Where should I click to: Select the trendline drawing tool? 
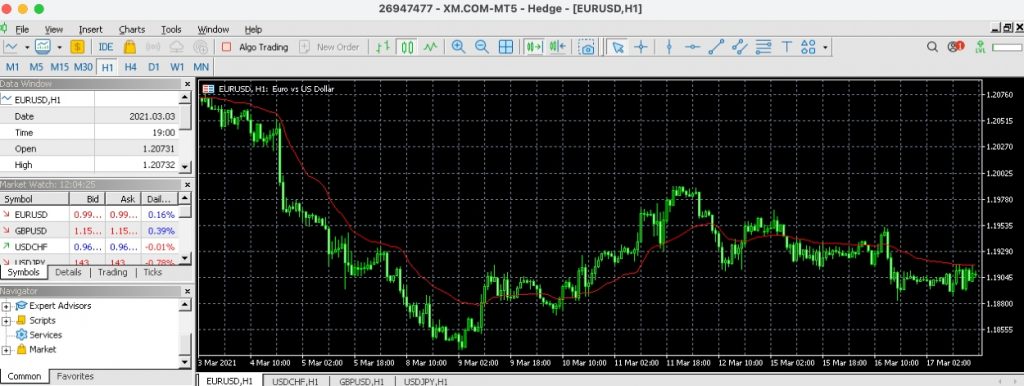716,47
